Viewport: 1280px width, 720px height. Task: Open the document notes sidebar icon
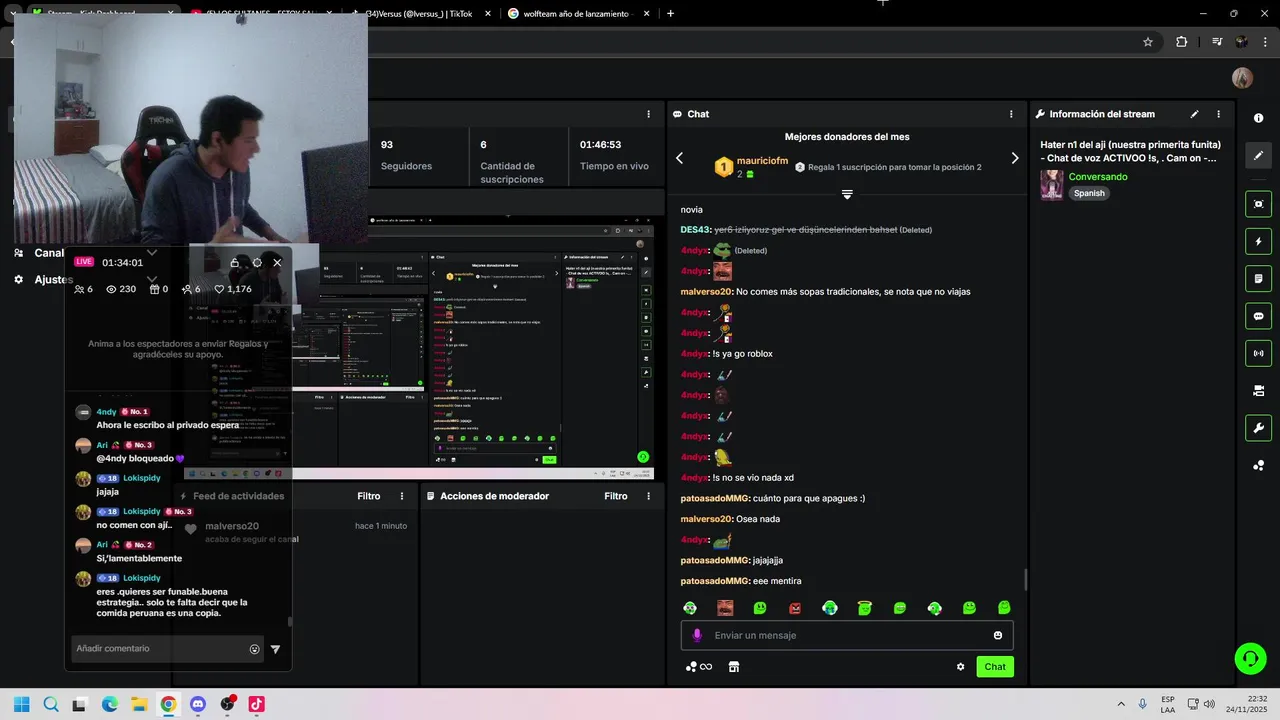pos(1258,278)
